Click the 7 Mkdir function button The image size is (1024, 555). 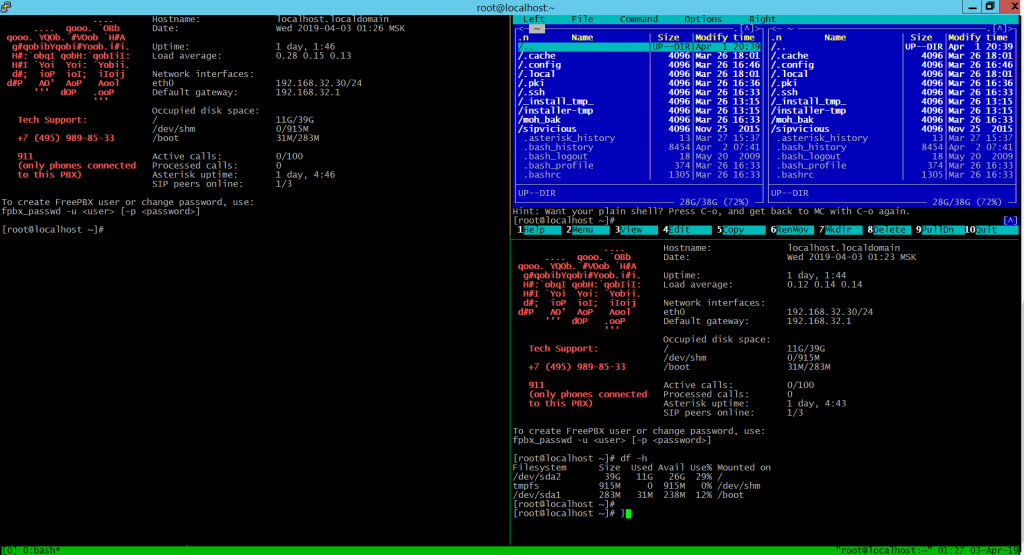pyautogui.click(x=841, y=230)
